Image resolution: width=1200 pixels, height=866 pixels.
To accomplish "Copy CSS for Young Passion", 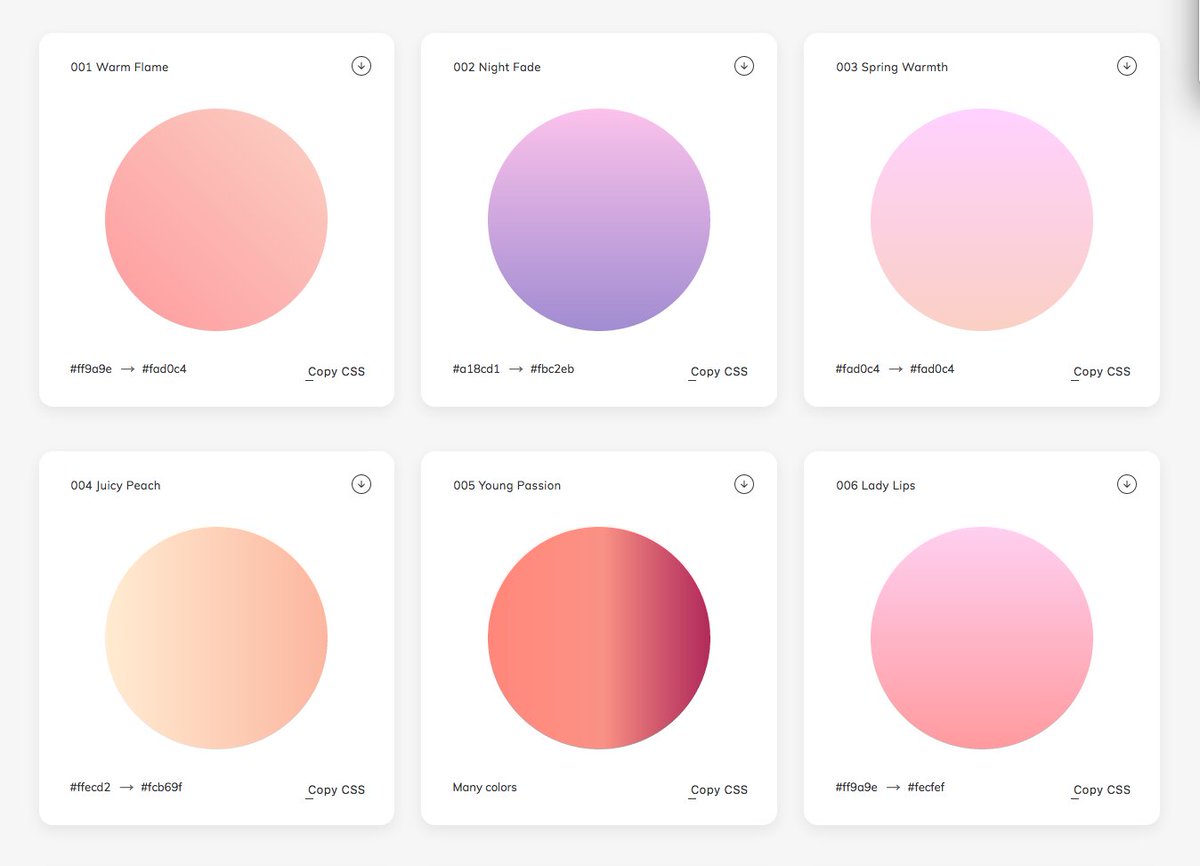I will coord(719,789).
